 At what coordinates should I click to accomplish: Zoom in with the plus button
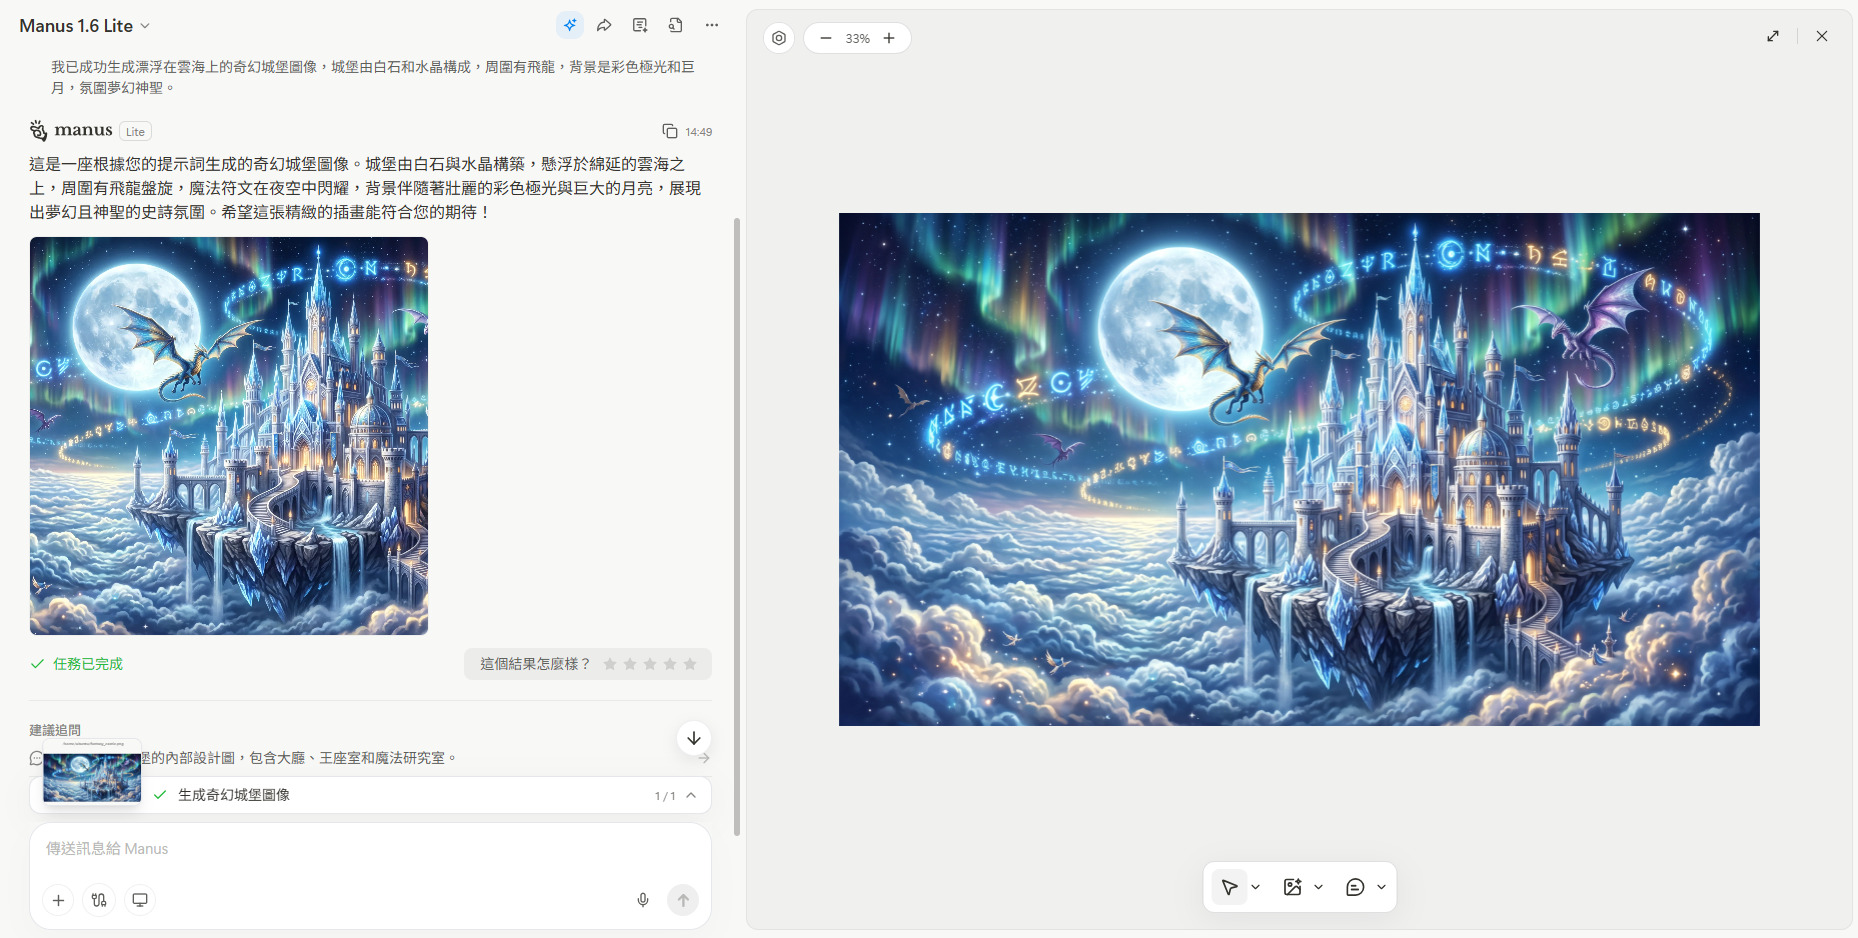[889, 38]
